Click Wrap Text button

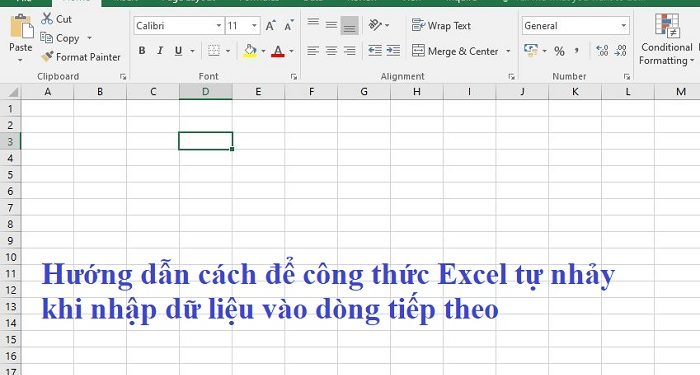coord(441,25)
